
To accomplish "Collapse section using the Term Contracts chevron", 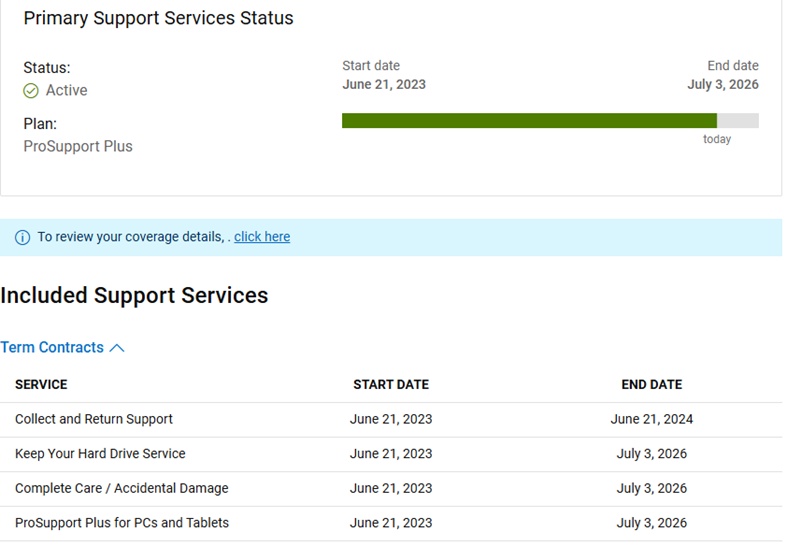I will [117, 348].
